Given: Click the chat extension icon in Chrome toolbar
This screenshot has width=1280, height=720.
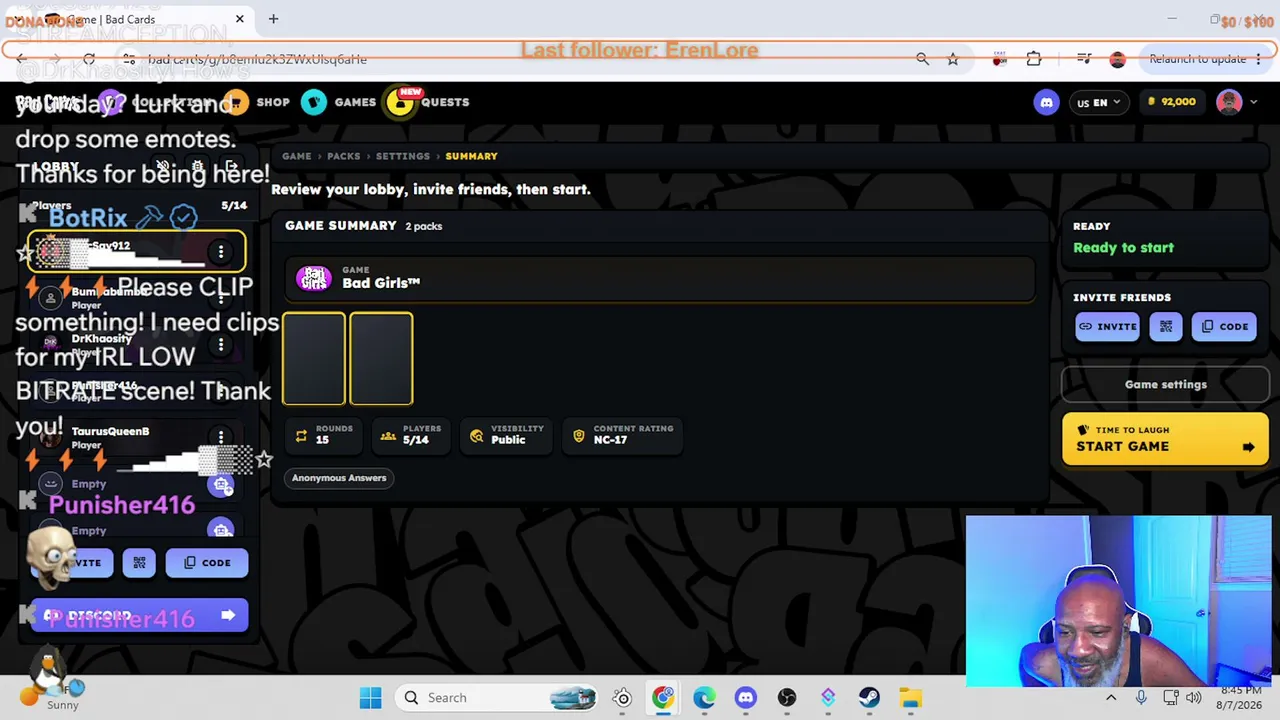Looking at the screenshot, I should [x=999, y=59].
